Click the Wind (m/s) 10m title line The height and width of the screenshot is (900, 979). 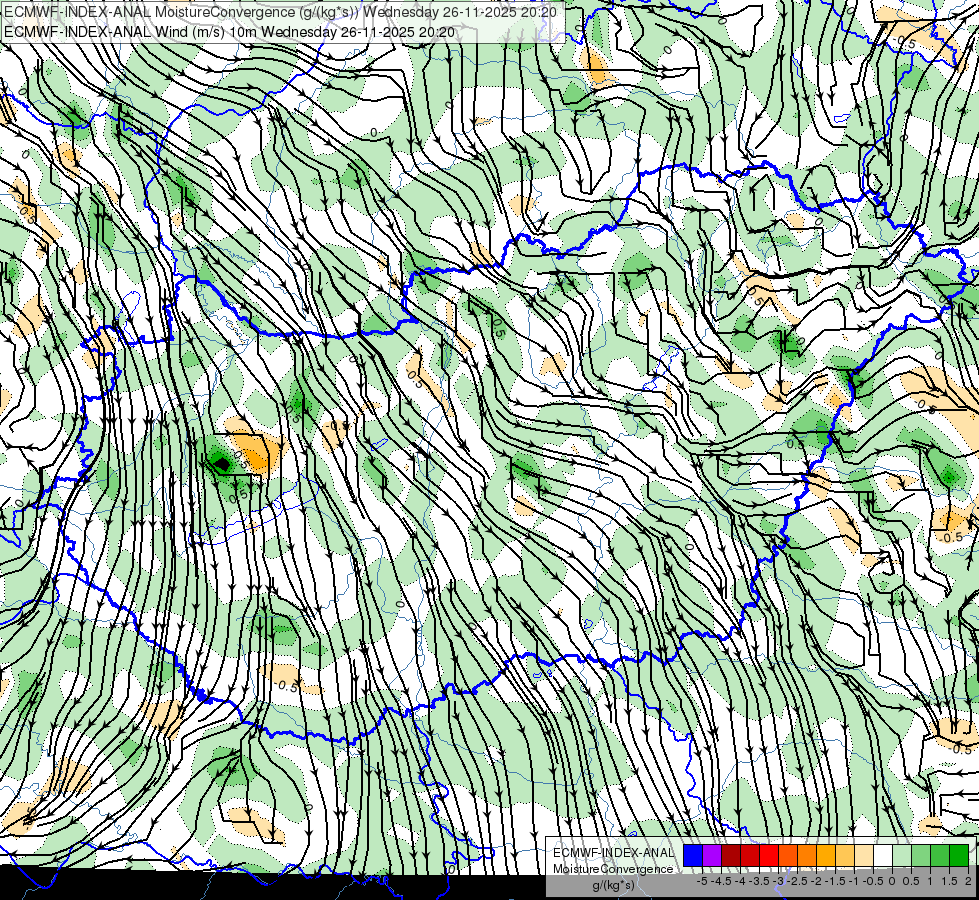coord(229,32)
